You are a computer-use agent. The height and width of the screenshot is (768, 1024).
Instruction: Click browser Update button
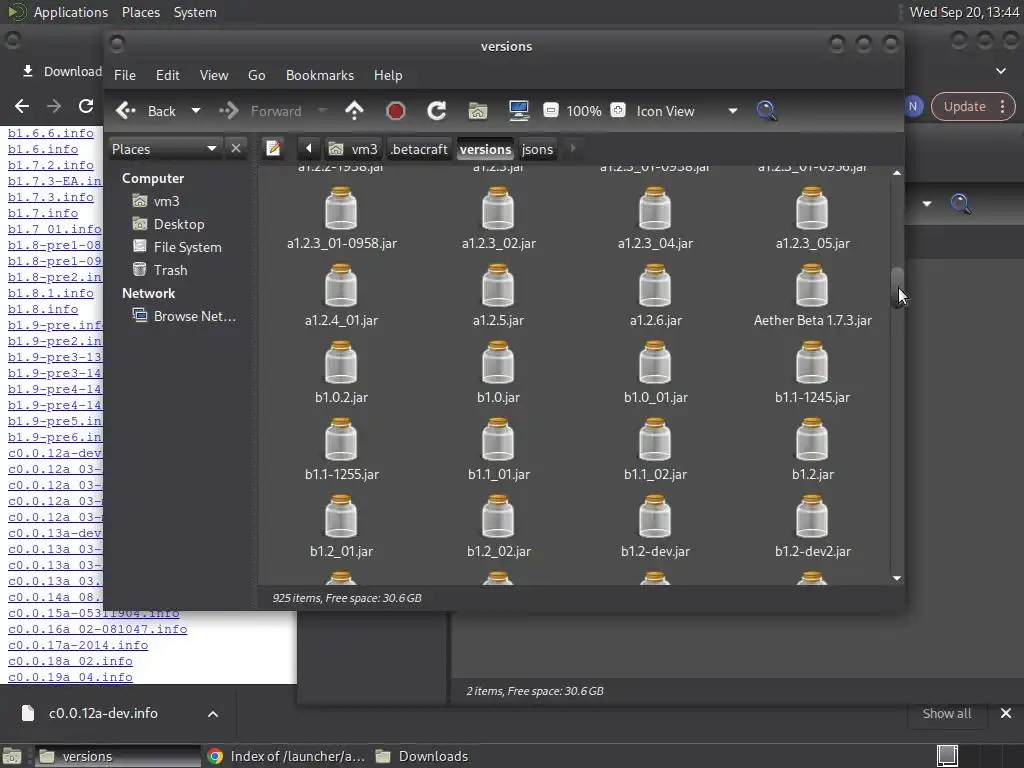tap(965, 106)
